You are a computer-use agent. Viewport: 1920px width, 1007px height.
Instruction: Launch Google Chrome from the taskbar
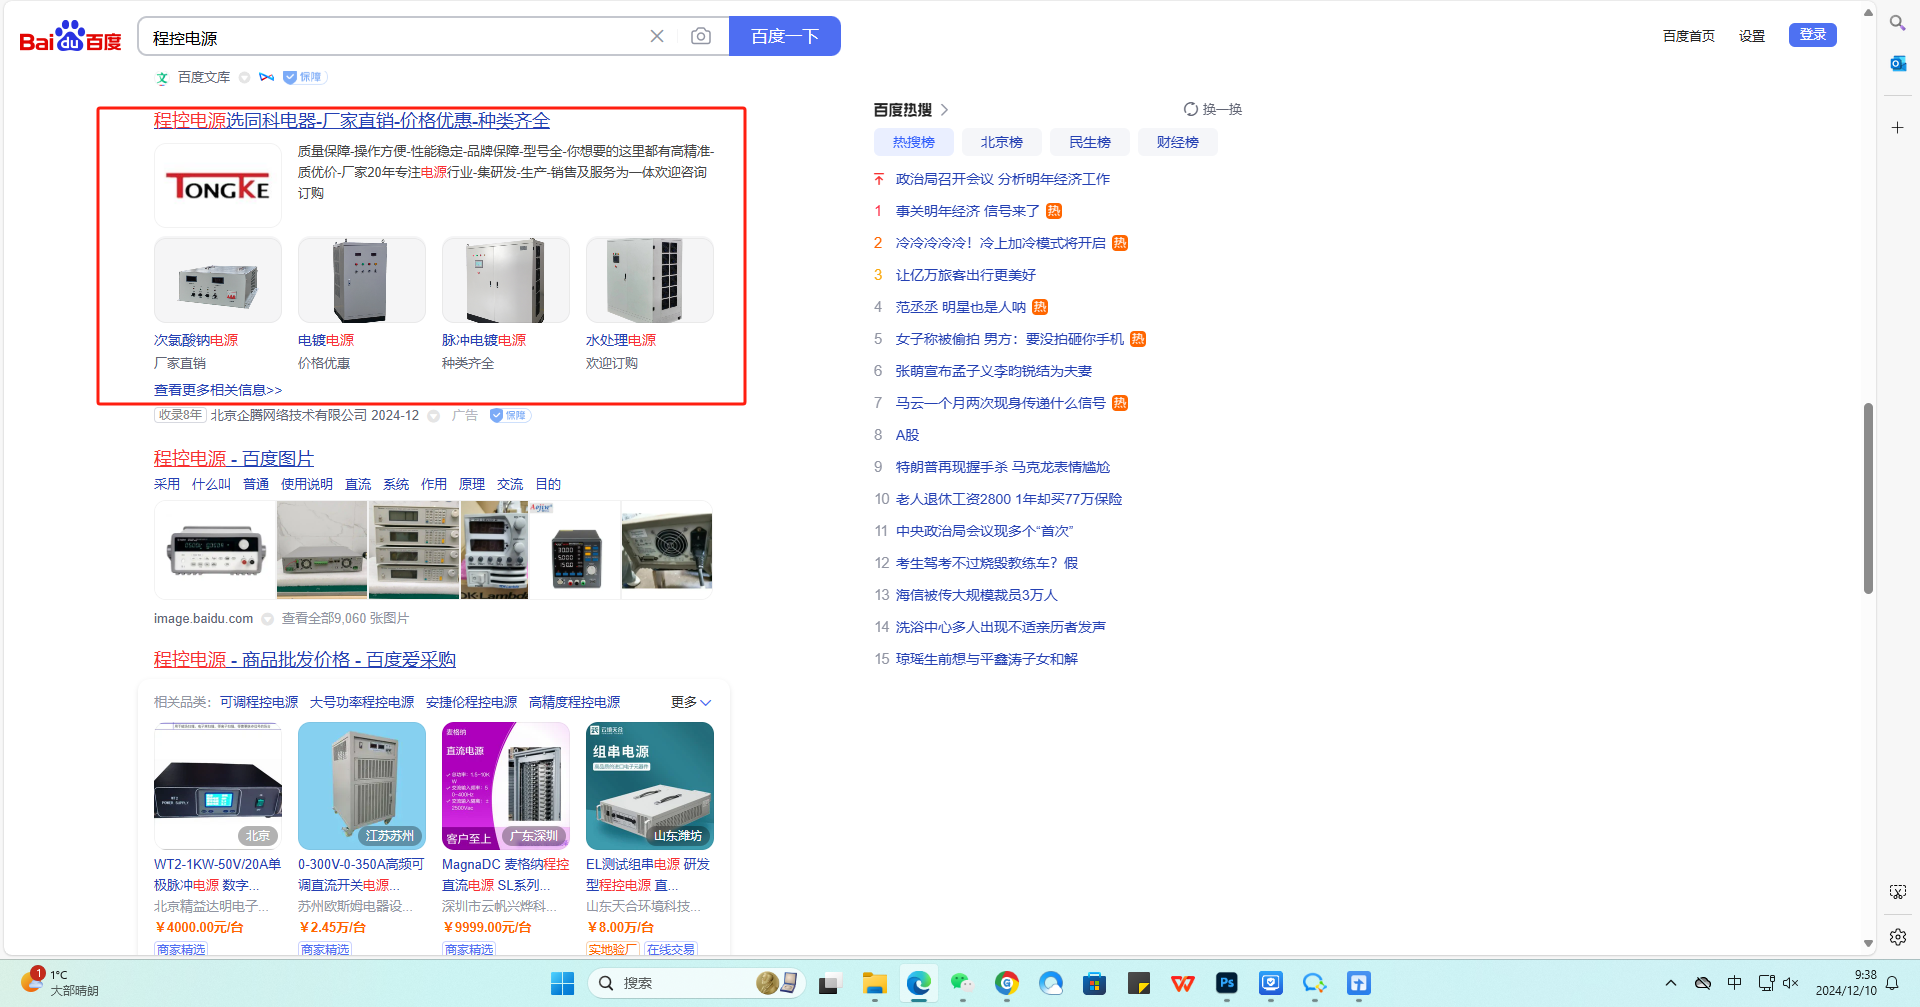(x=1007, y=984)
